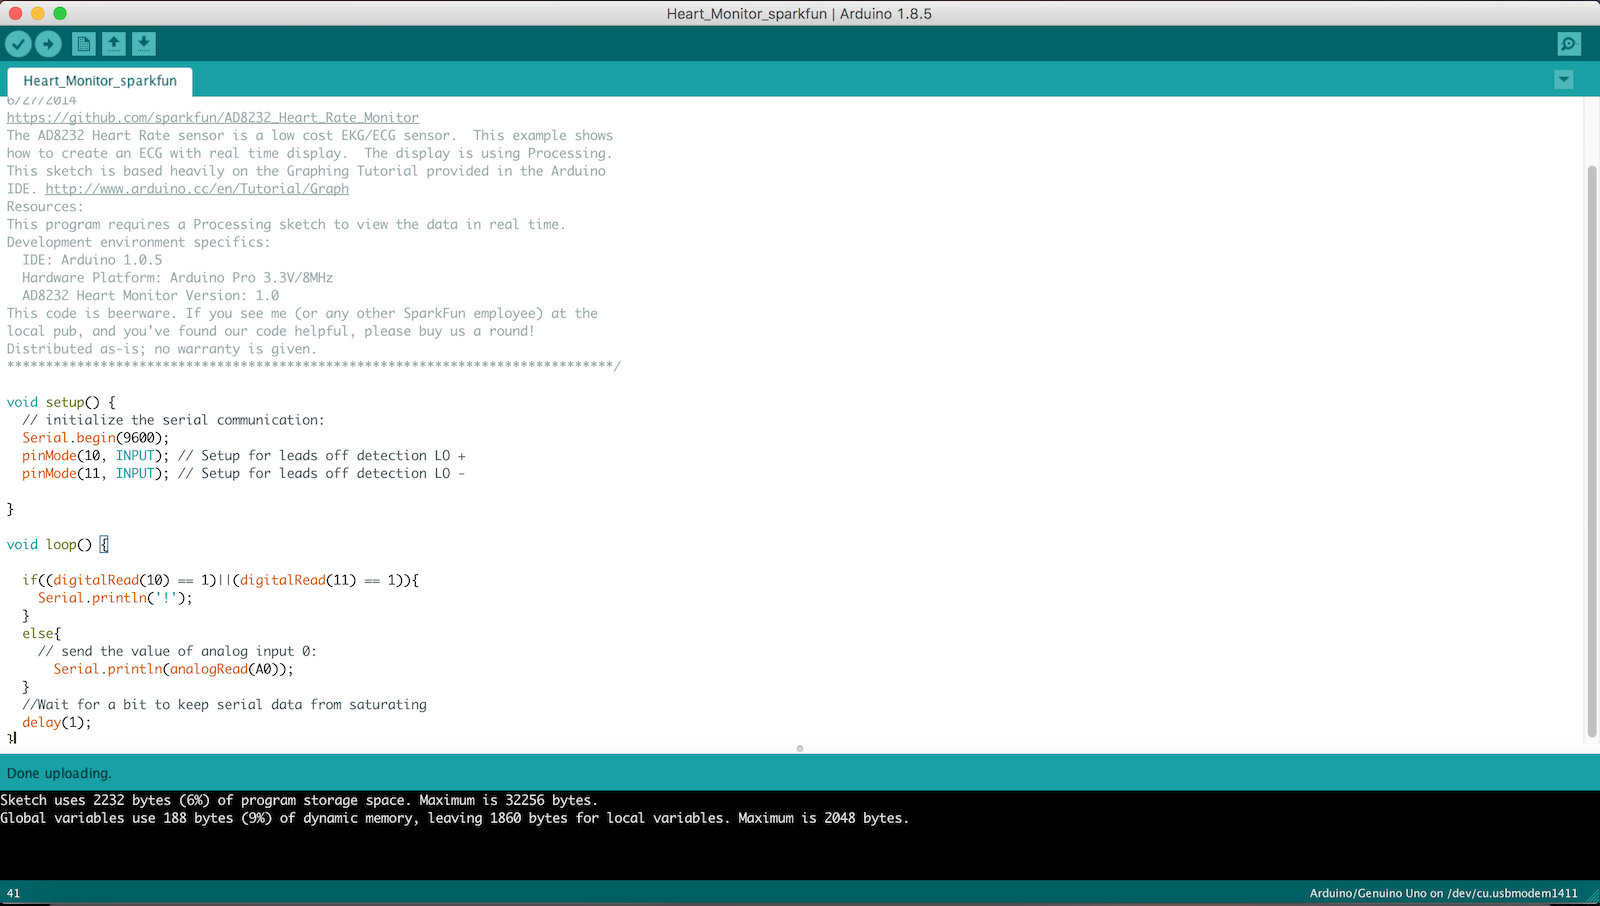The height and width of the screenshot is (906, 1600).
Task: Click the 'delay(1);' line
Action: coord(57,723)
